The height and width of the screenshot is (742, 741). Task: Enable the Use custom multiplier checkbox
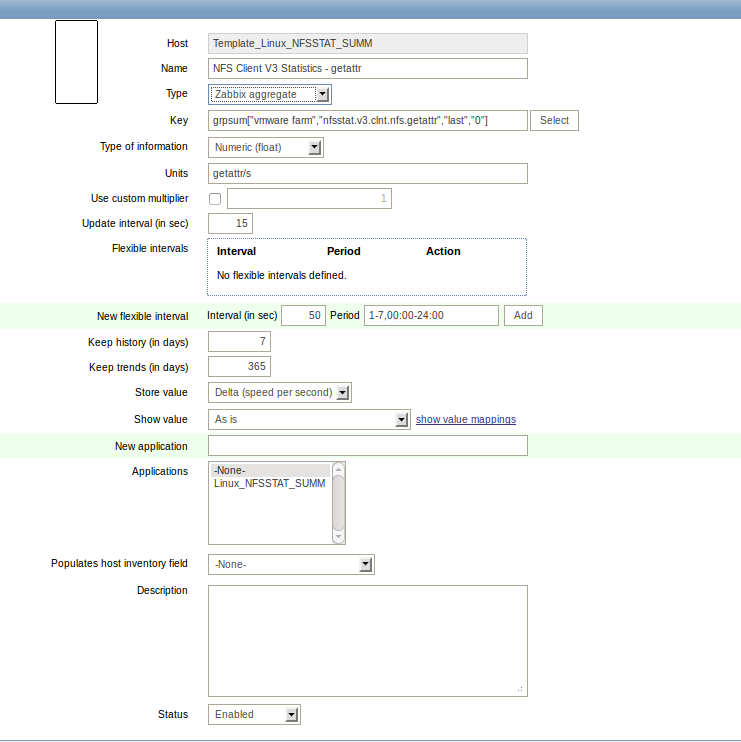pyautogui.click(x=215, y=199)
